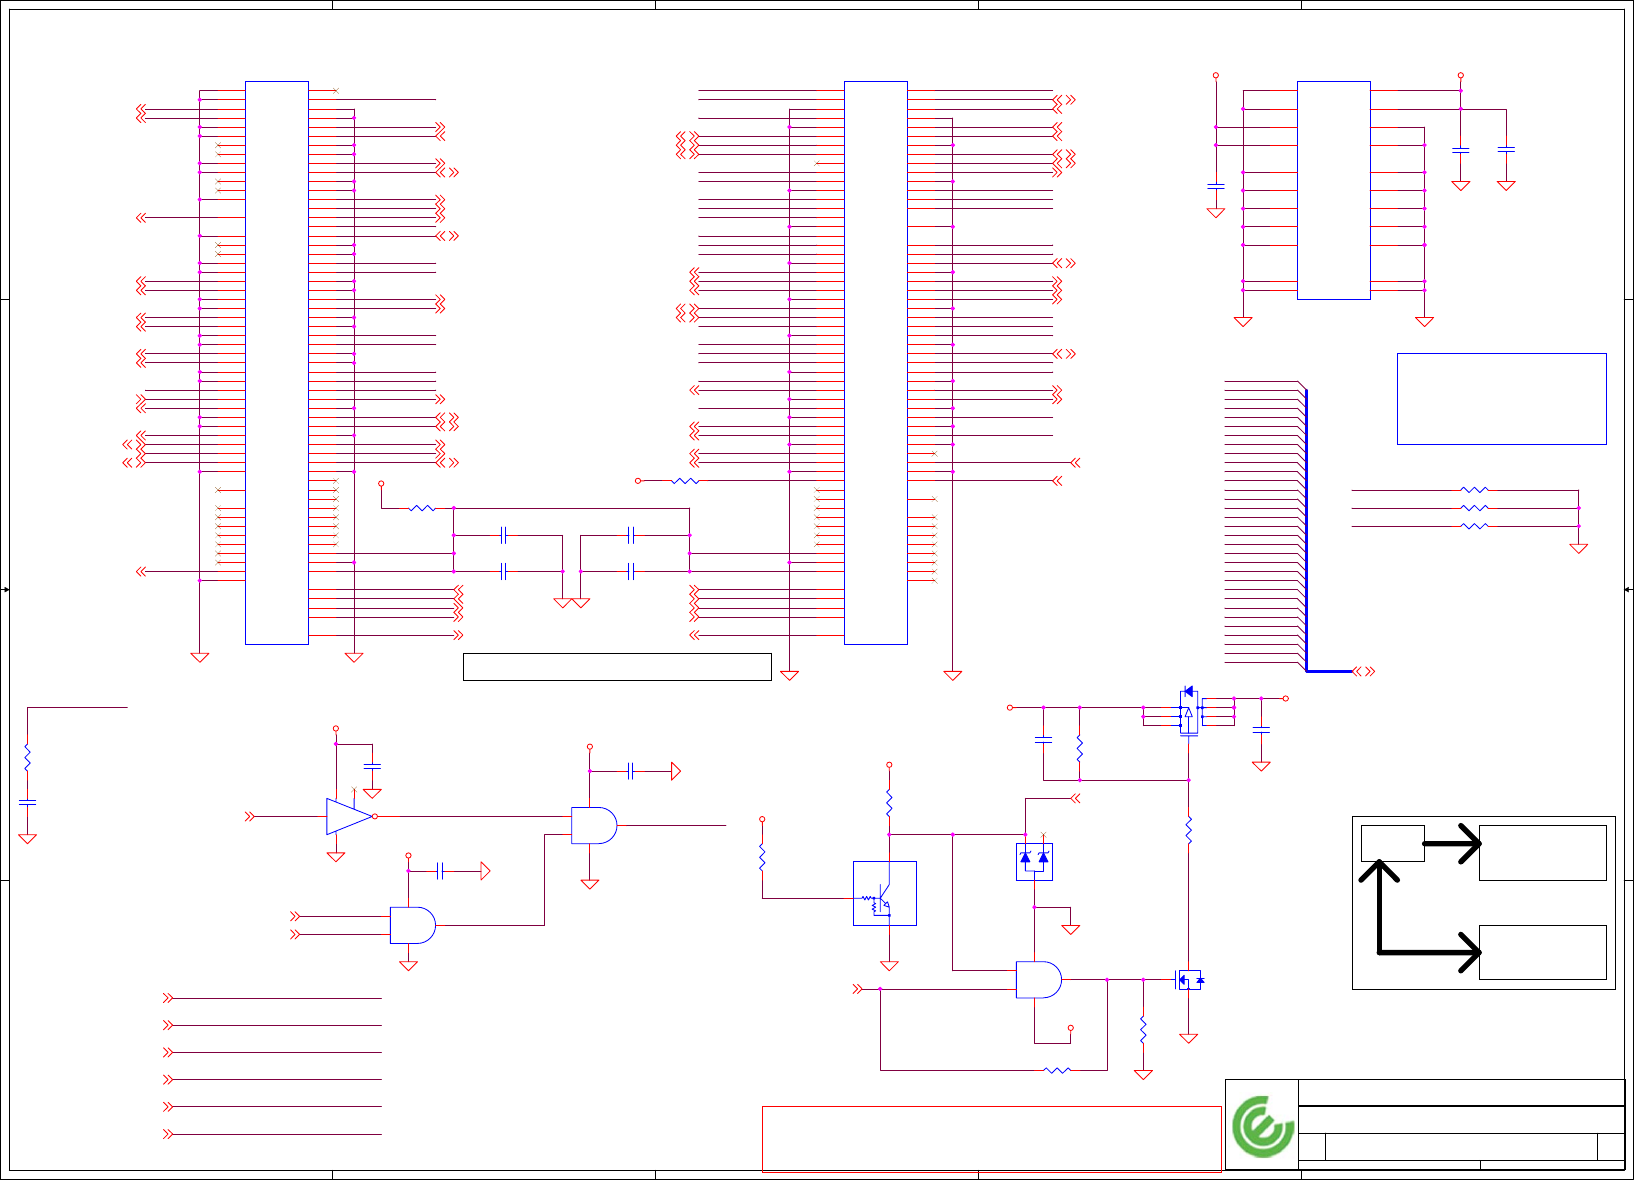
Task: Select the empty label box under the capacitors
Action: click(x=617, y=667)
